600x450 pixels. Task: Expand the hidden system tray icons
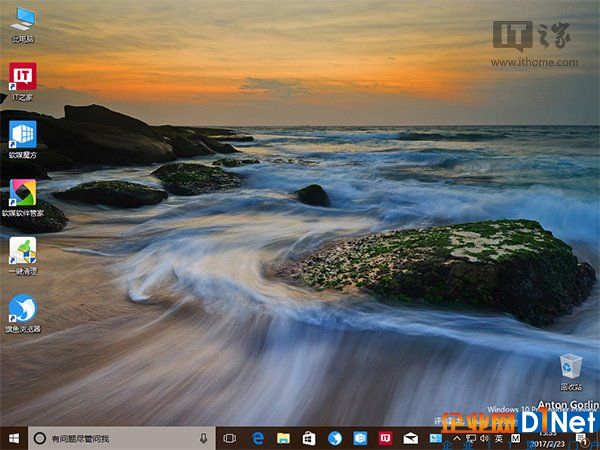point(457,439)
